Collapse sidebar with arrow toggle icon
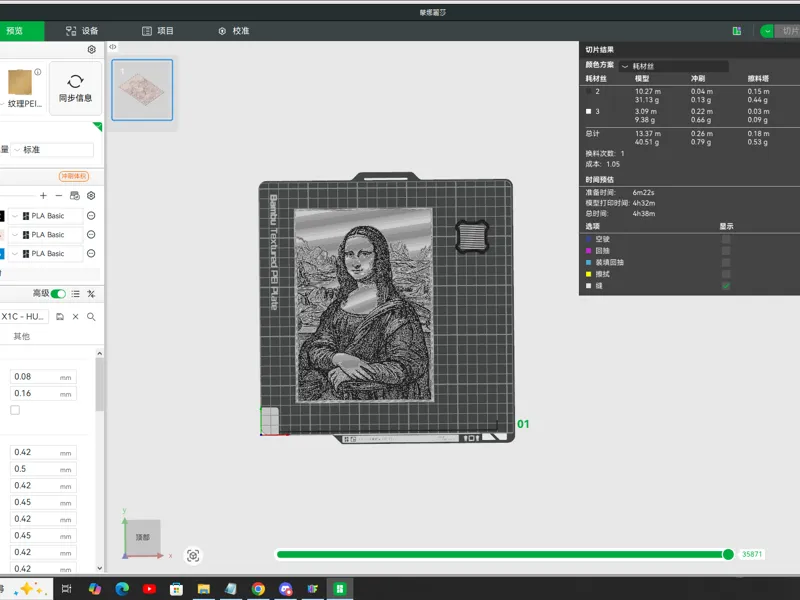 (x=113, y=47)
